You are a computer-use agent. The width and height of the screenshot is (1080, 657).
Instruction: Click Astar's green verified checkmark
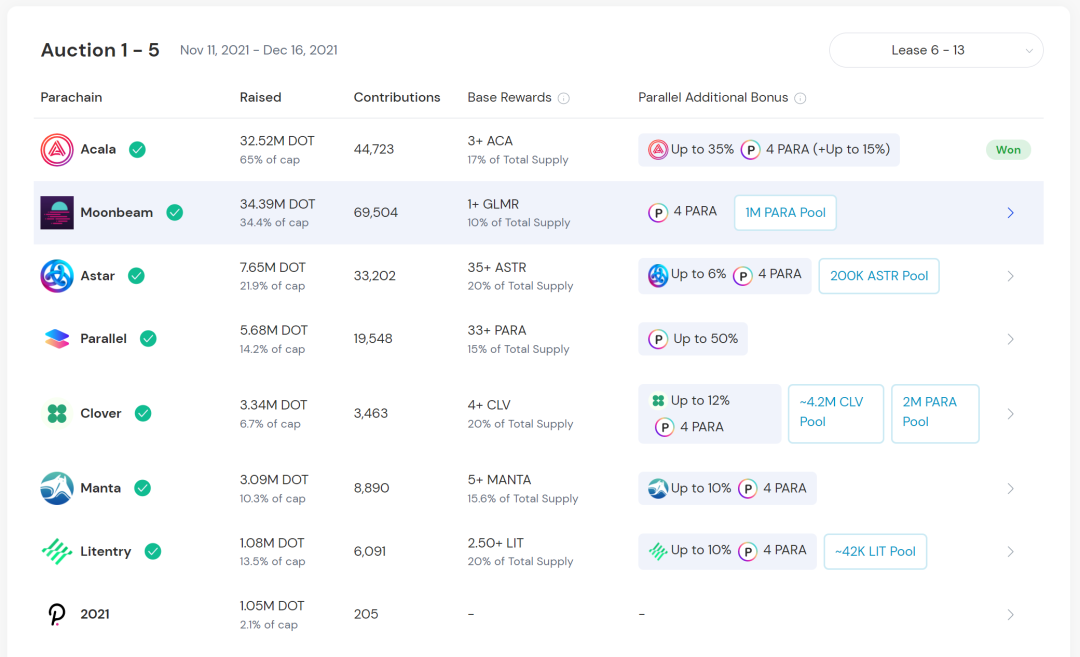pos(136,276)
